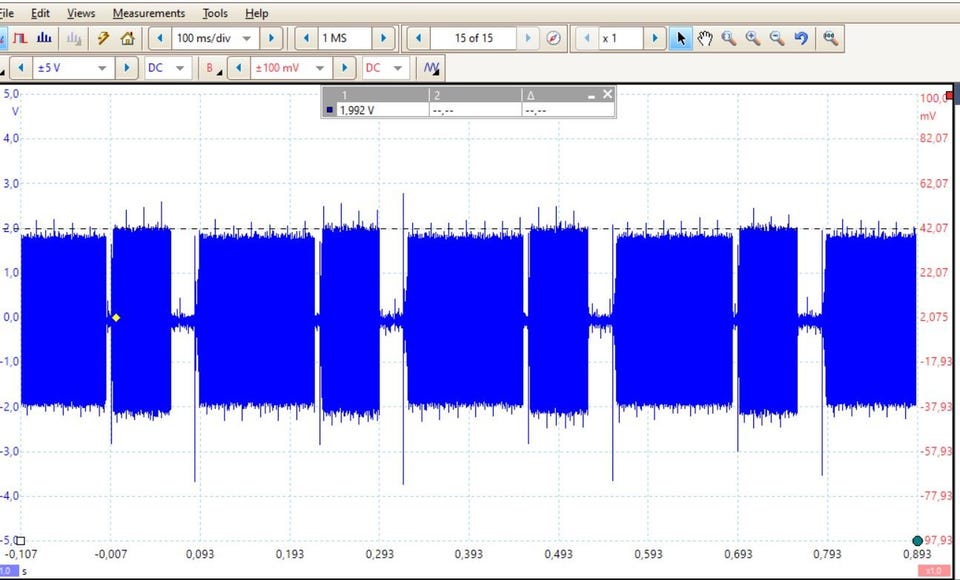This screenshot has height=580, width=960.
Task: Select the arrow pointer selection tool
Action: pyautogui.click(x=681, y=38)
